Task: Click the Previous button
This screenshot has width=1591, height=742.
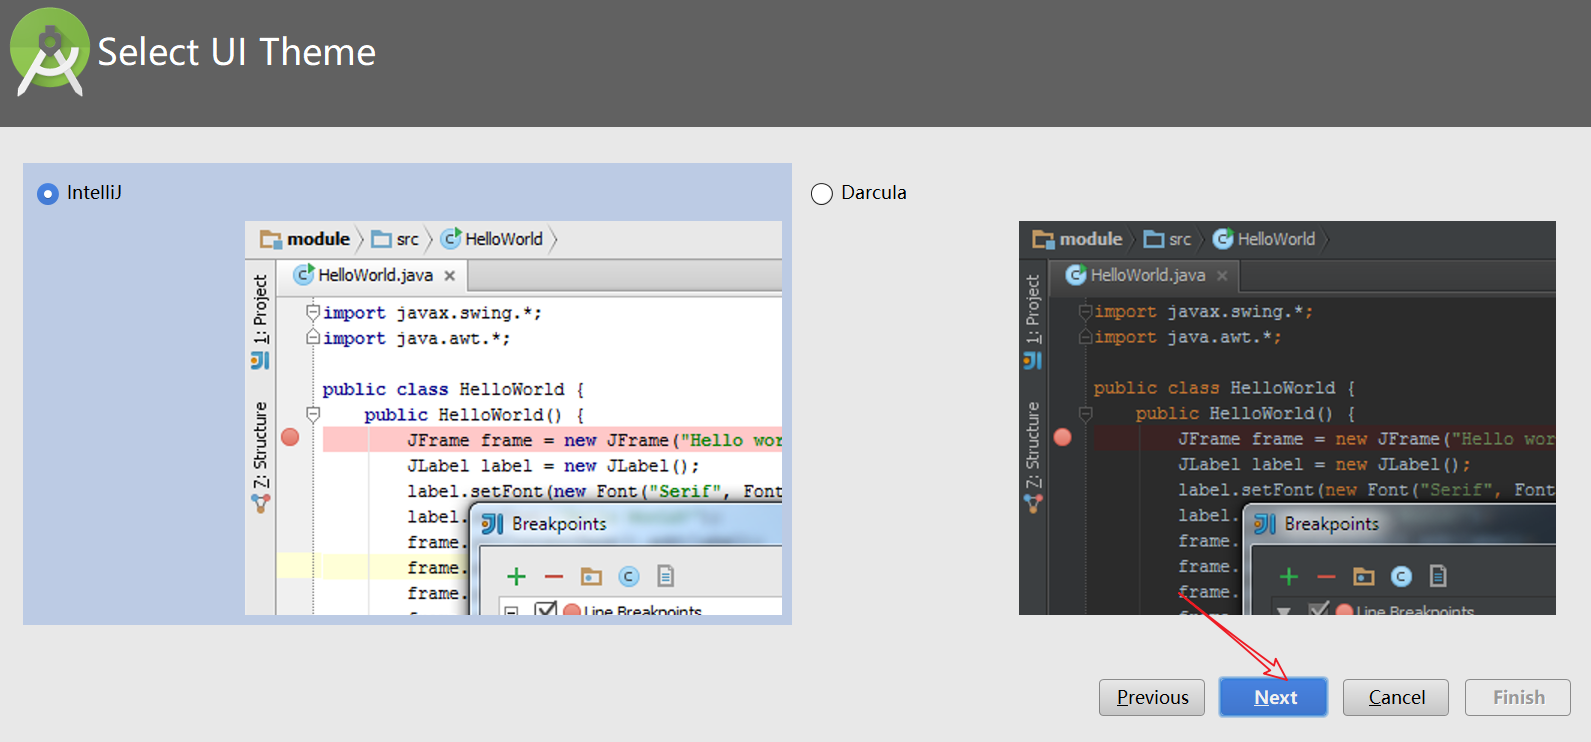Action: [1152, 697]
